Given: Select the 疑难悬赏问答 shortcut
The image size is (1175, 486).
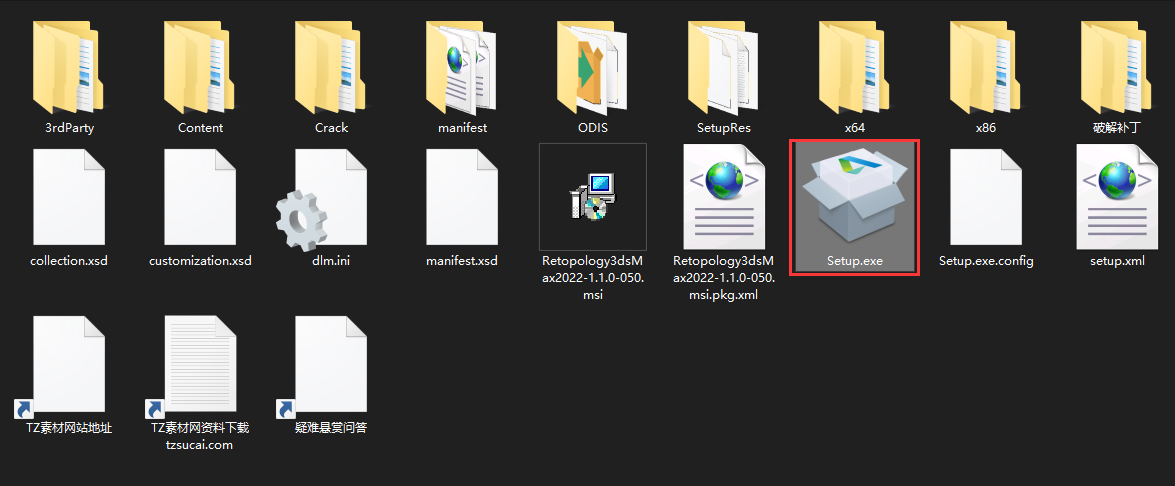Looking at the screenshot, I should (x=331, y=366).
